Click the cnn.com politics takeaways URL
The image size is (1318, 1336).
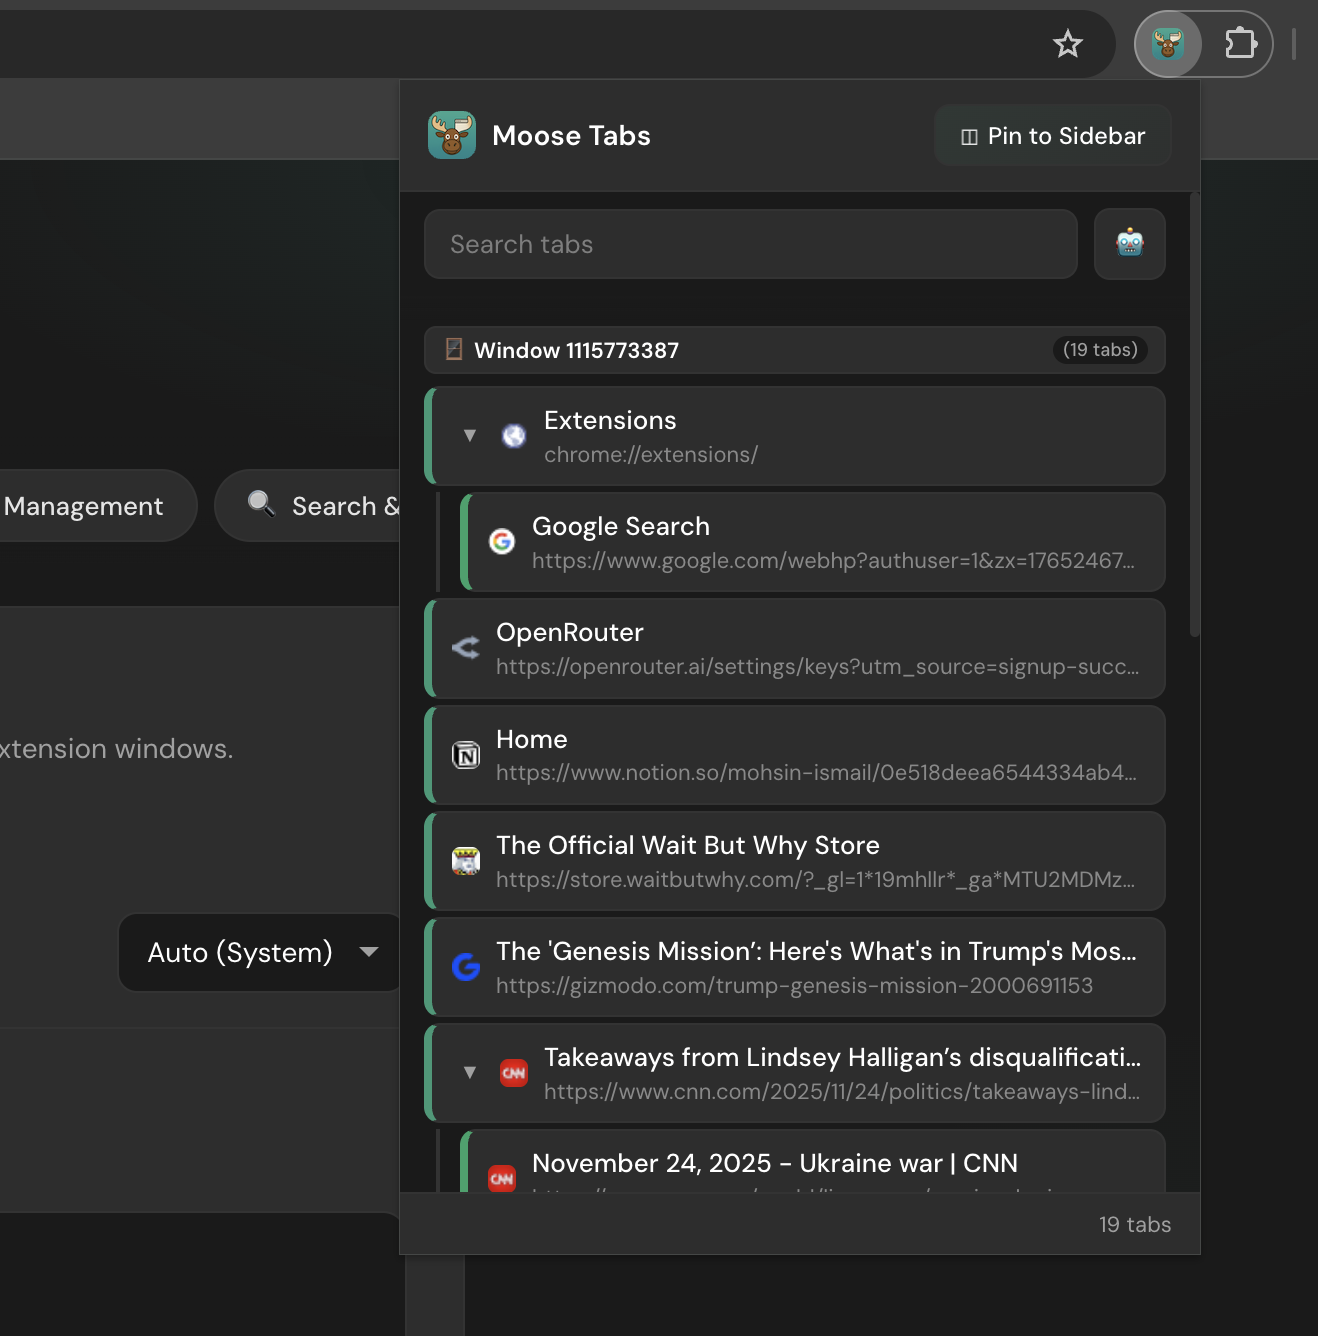pyautogui.click(x=841, y=1092)
